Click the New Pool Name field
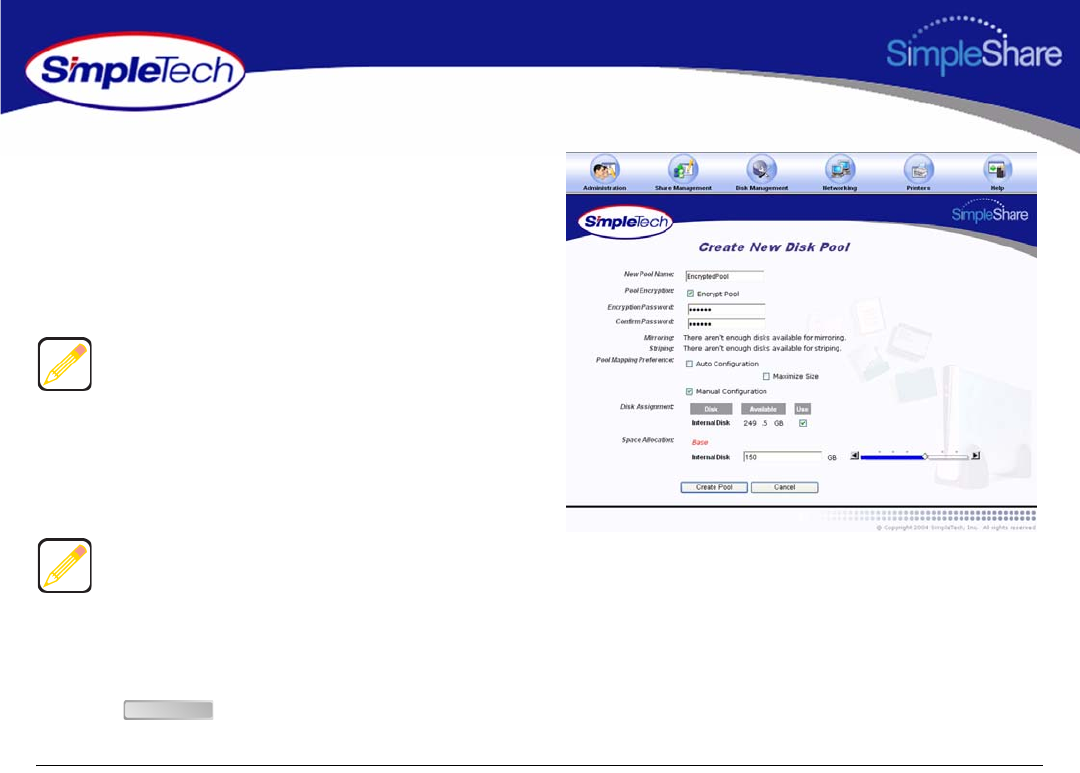1080x773 pixels. pos(725,276)
